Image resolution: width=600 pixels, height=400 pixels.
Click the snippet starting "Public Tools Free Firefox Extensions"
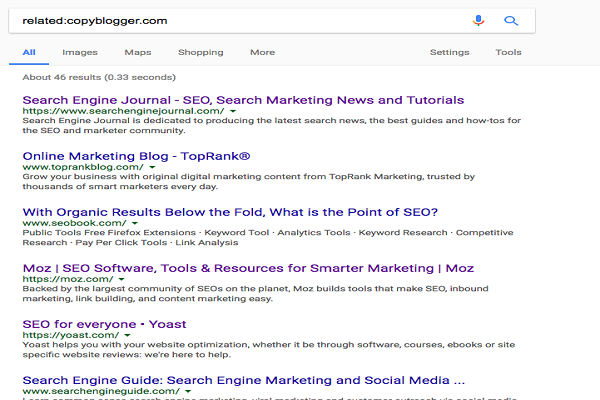[x=268, y=237]
